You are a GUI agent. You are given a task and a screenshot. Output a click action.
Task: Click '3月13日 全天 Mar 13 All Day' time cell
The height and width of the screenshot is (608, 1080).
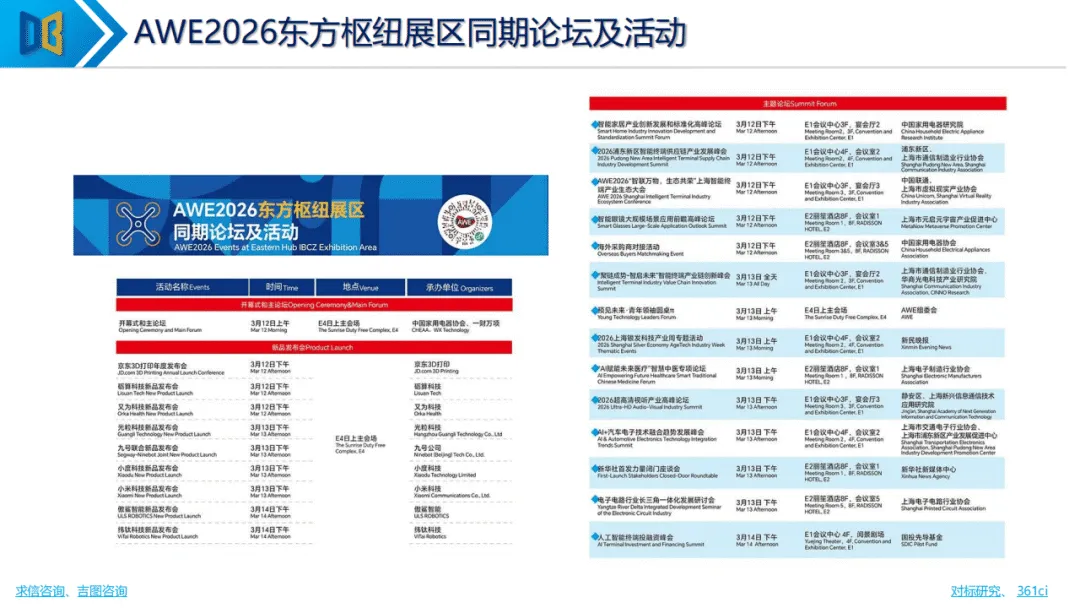tap(756, 280)
